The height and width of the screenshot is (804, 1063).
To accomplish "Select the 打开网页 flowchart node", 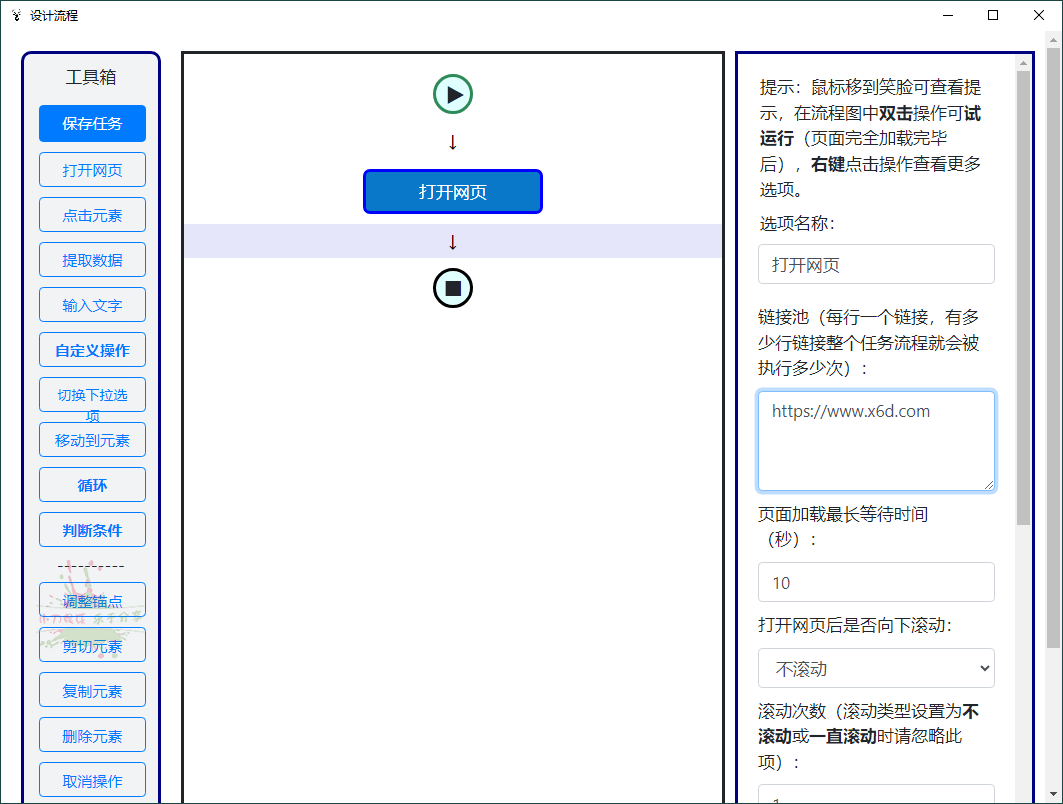I will [x=452, y=192].
